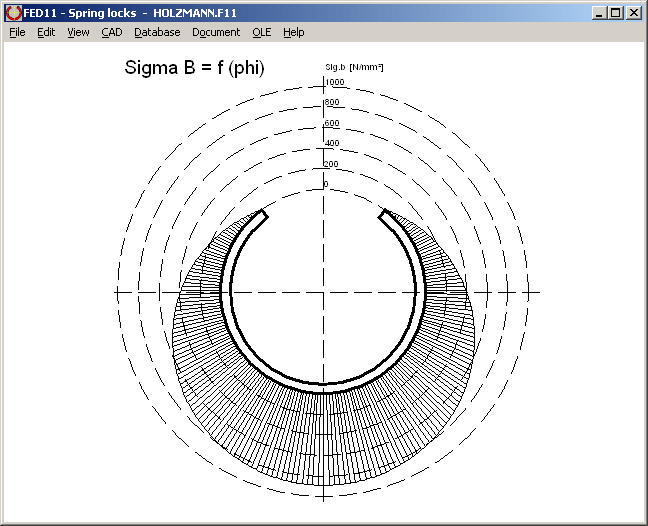Click the 200 scale value on the axis
This screenshot has width=648, height=526.
point(332,164)
